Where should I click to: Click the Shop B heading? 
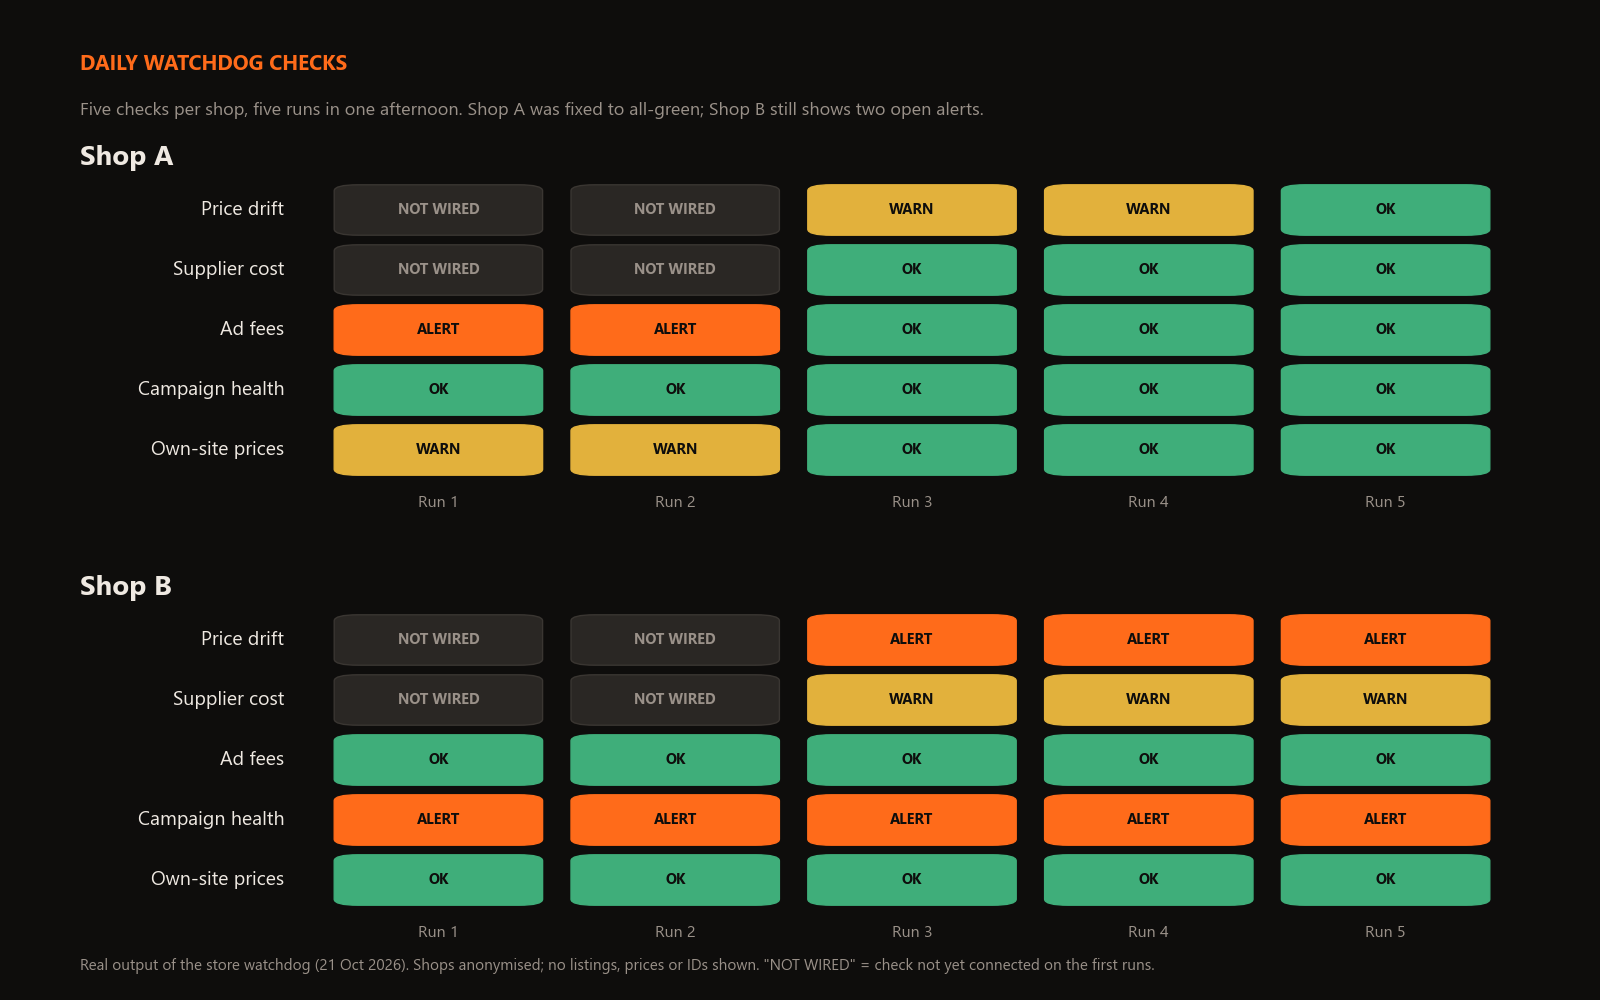pos(126,586)
